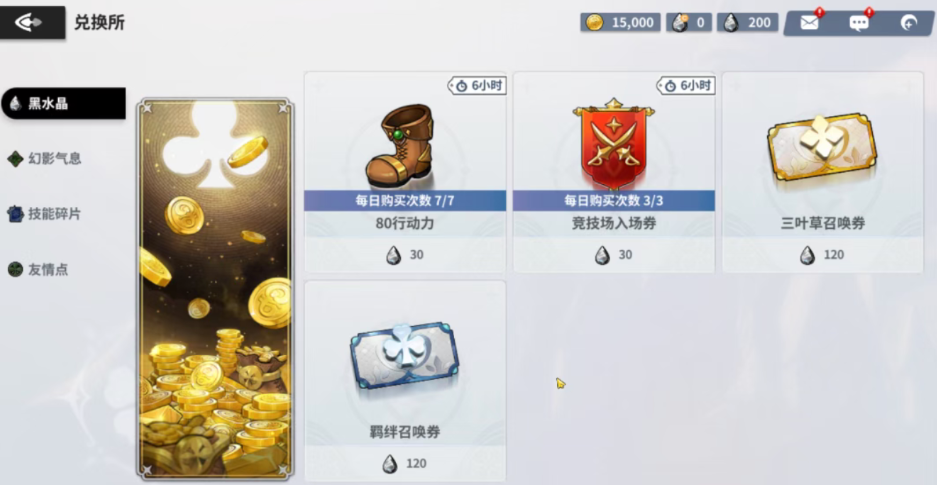This screenshot has width=937, height=485.
Task: Click the gold coins clover banner
Action: tap(215, 289)
